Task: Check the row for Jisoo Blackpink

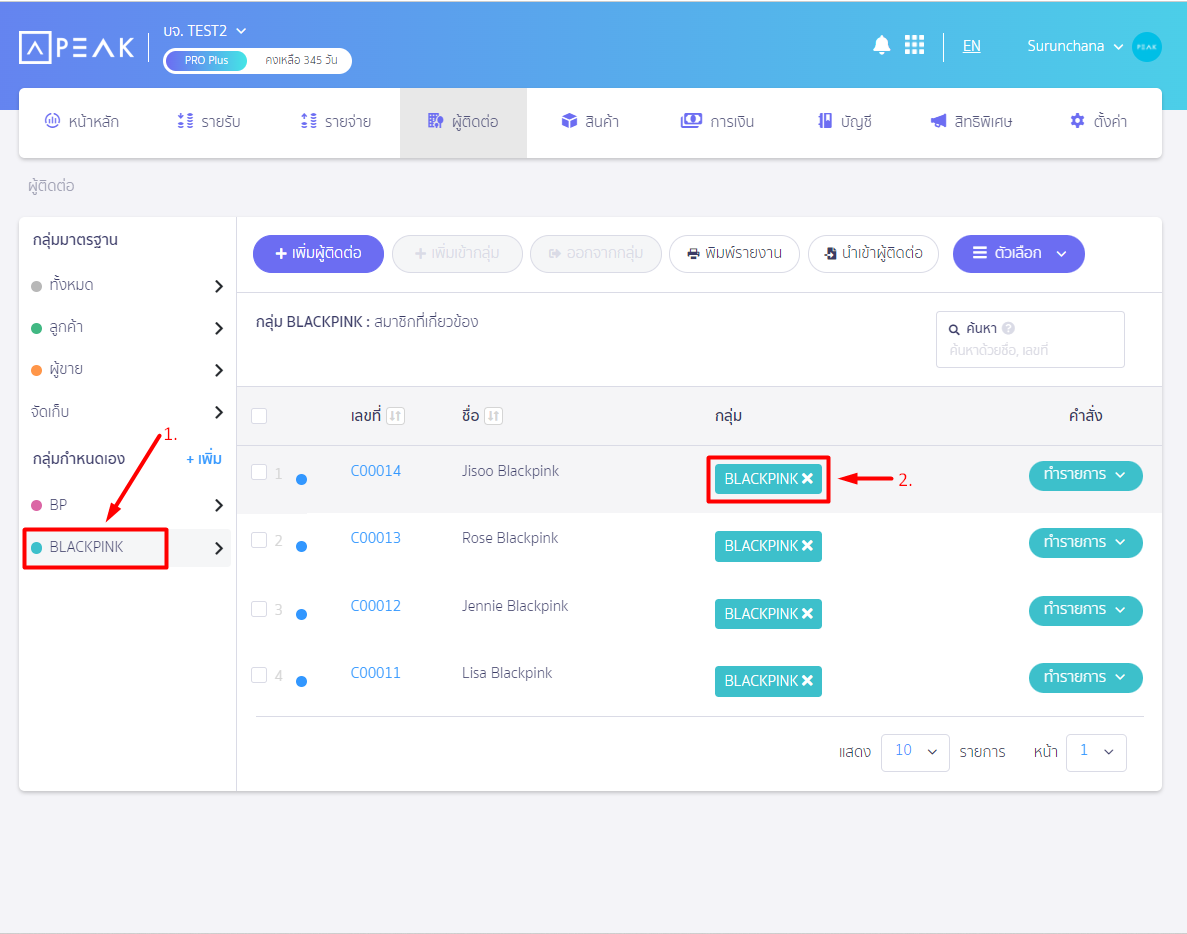Action: pos(259,472)
